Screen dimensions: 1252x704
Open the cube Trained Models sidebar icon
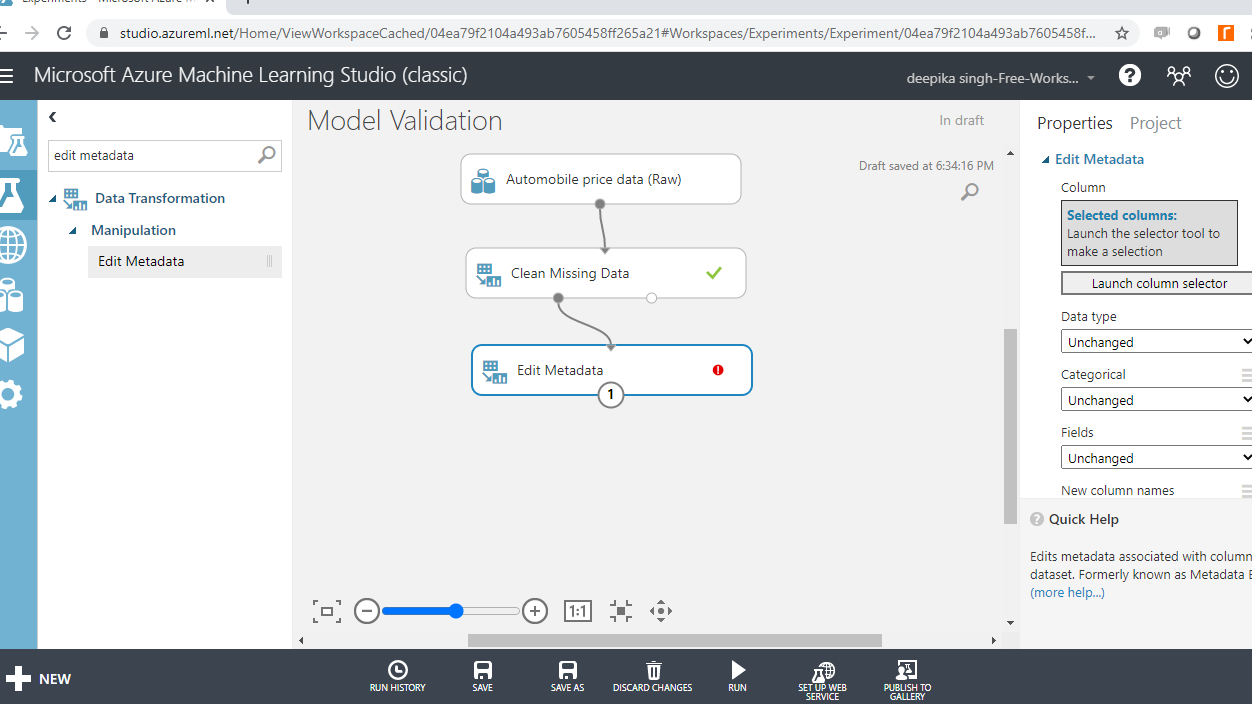point(11,346)
